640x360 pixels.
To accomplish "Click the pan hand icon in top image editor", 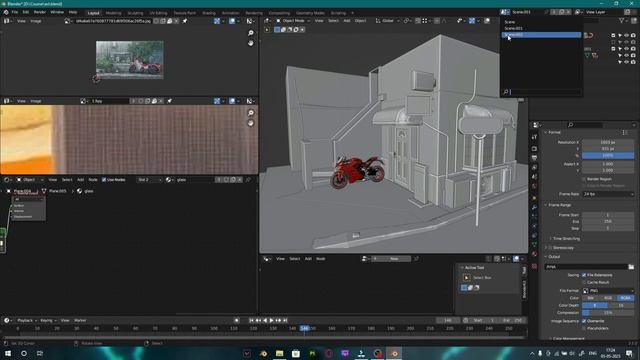I will tap(251, 43).
